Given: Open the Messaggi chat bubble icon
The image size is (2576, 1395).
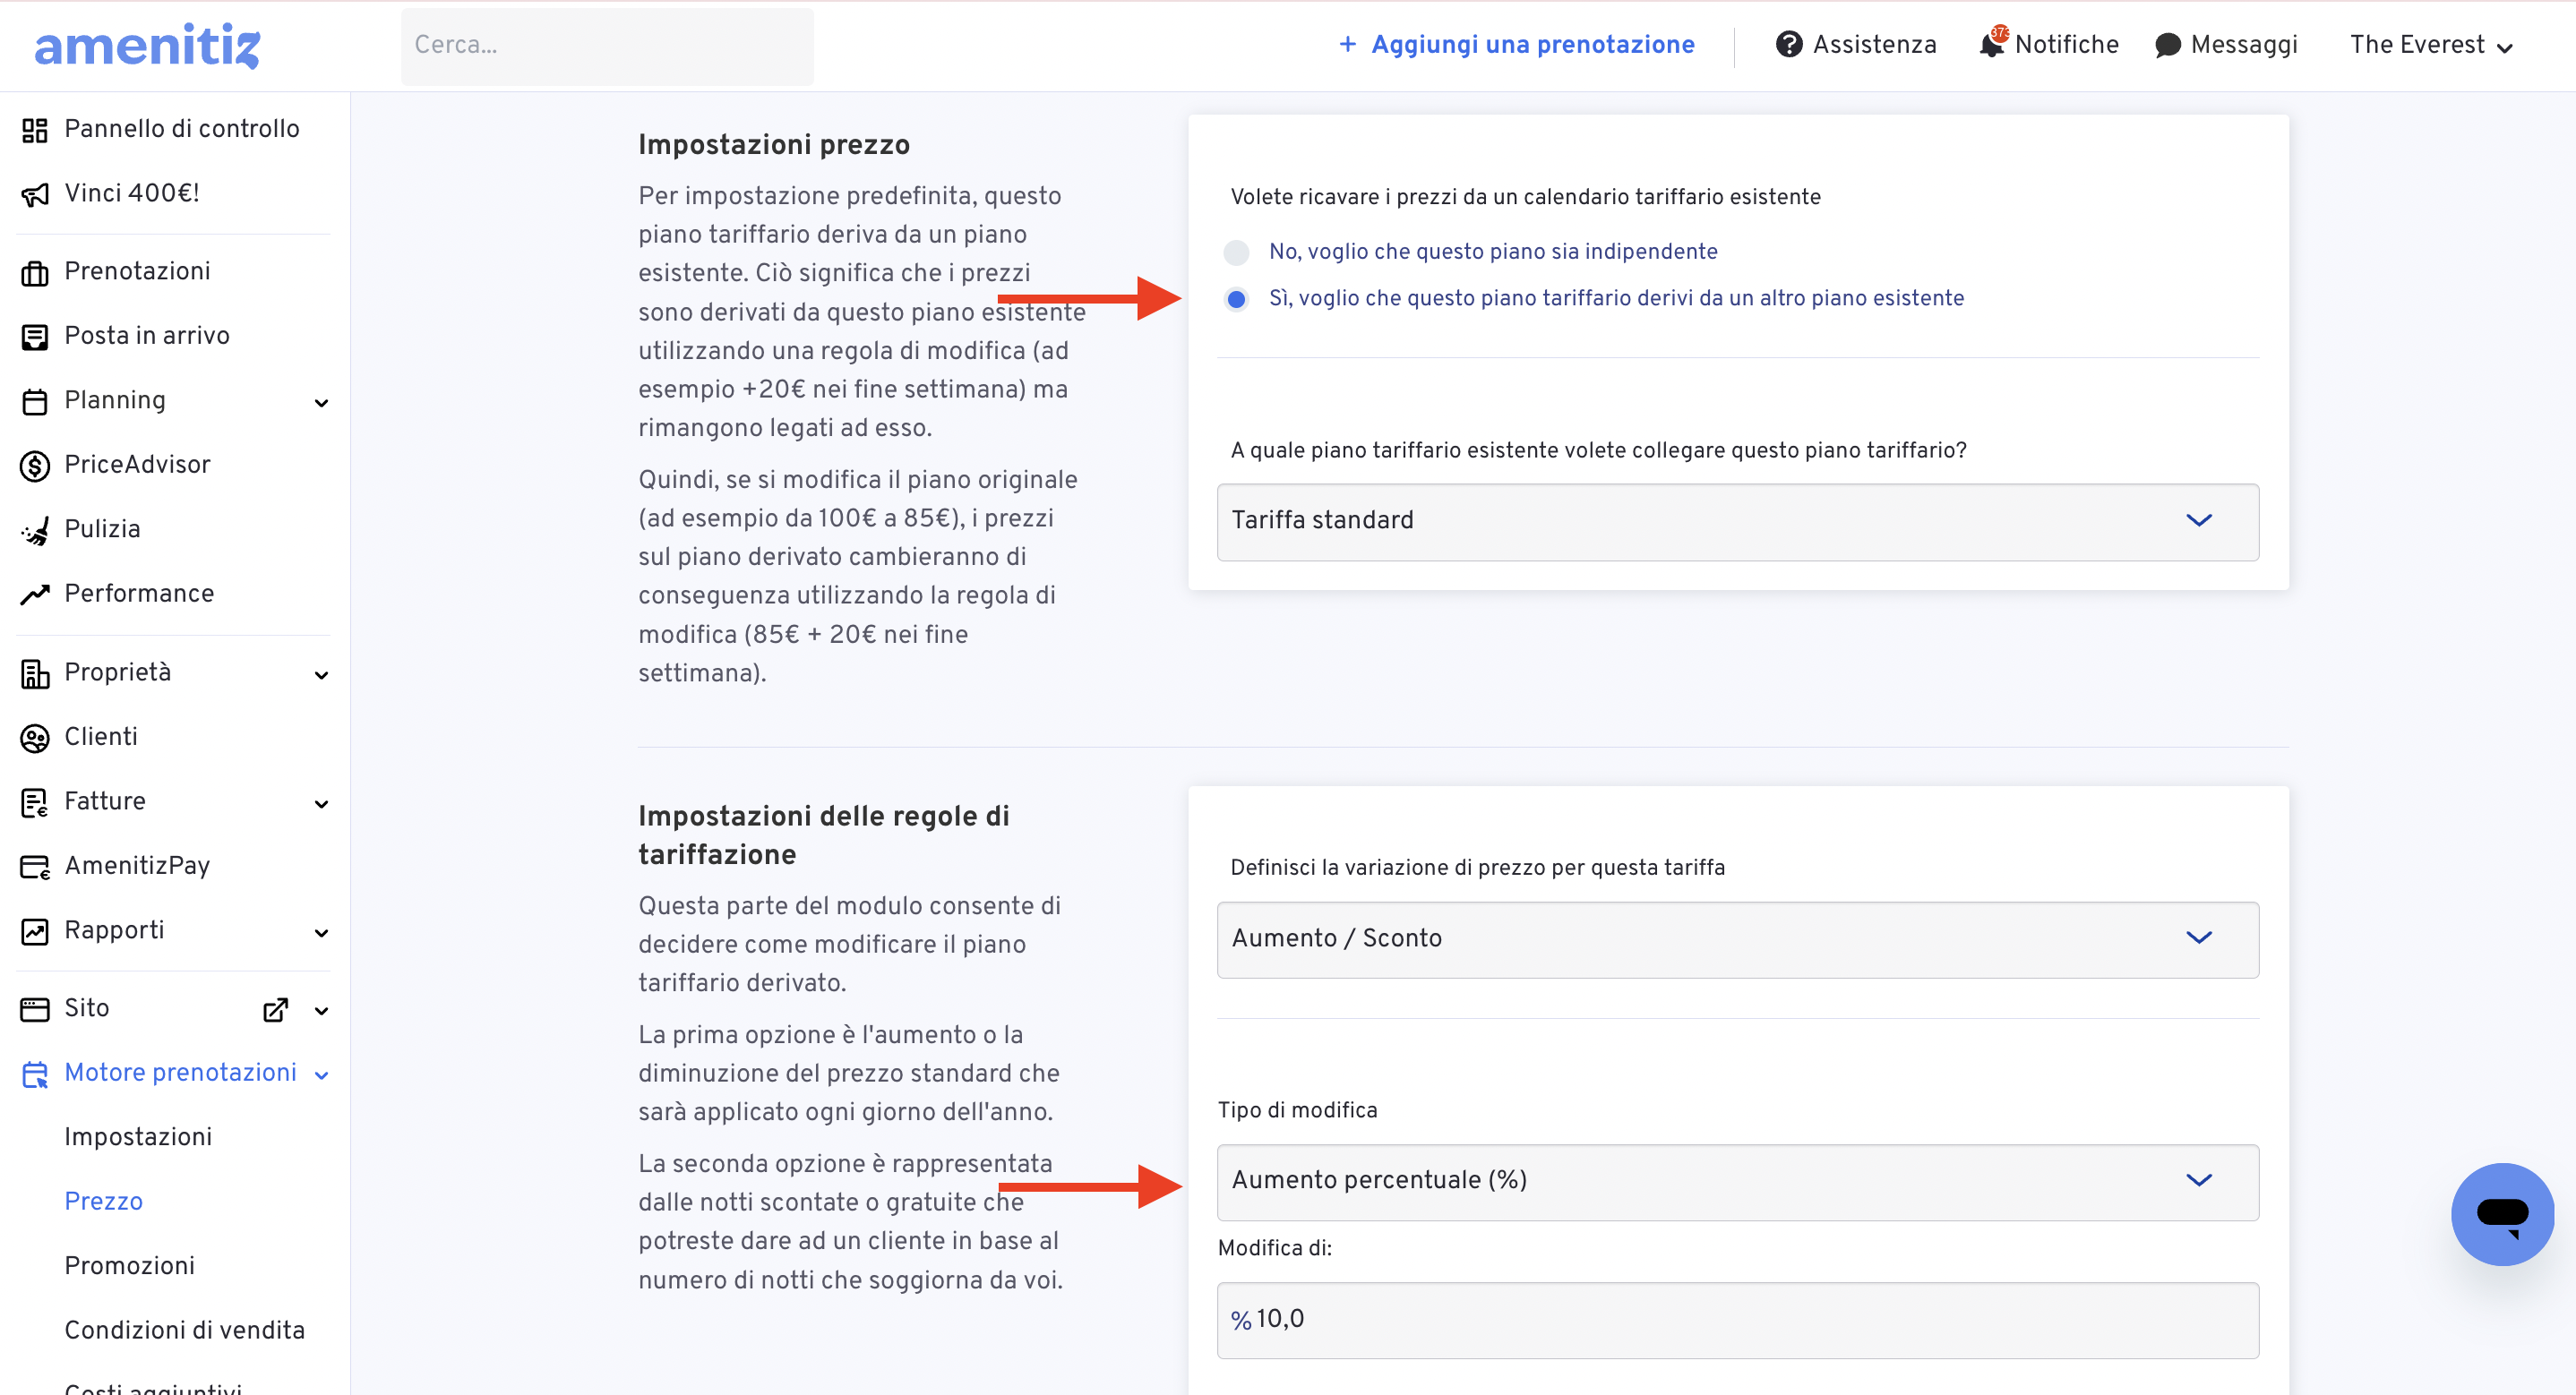Looking at the screenshot, I should pyautogui.click(x=2167, y=45).
